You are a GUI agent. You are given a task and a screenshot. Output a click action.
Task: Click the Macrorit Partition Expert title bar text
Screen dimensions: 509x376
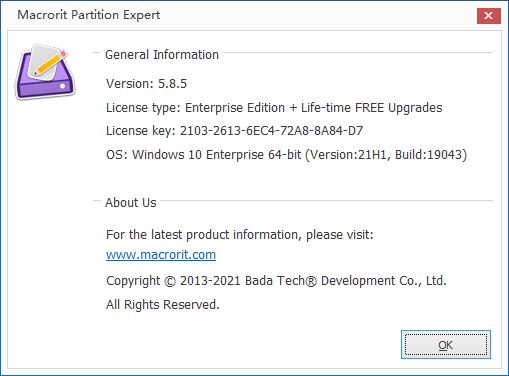pos(89,15)
